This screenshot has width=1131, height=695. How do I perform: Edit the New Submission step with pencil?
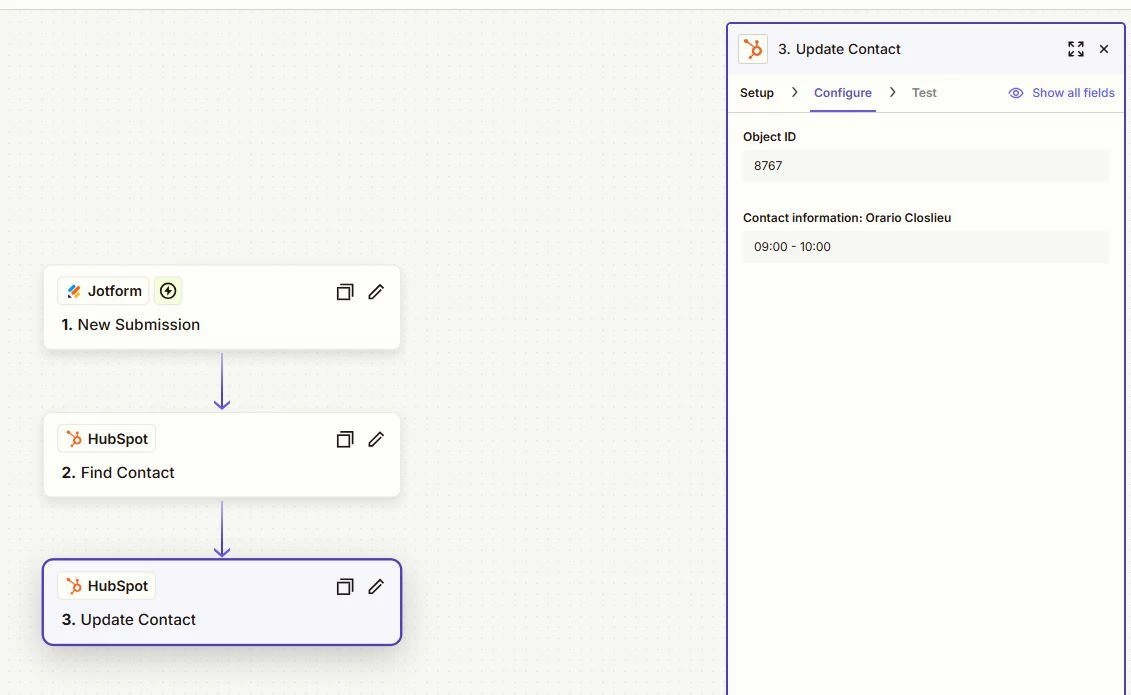coord(376,292)
